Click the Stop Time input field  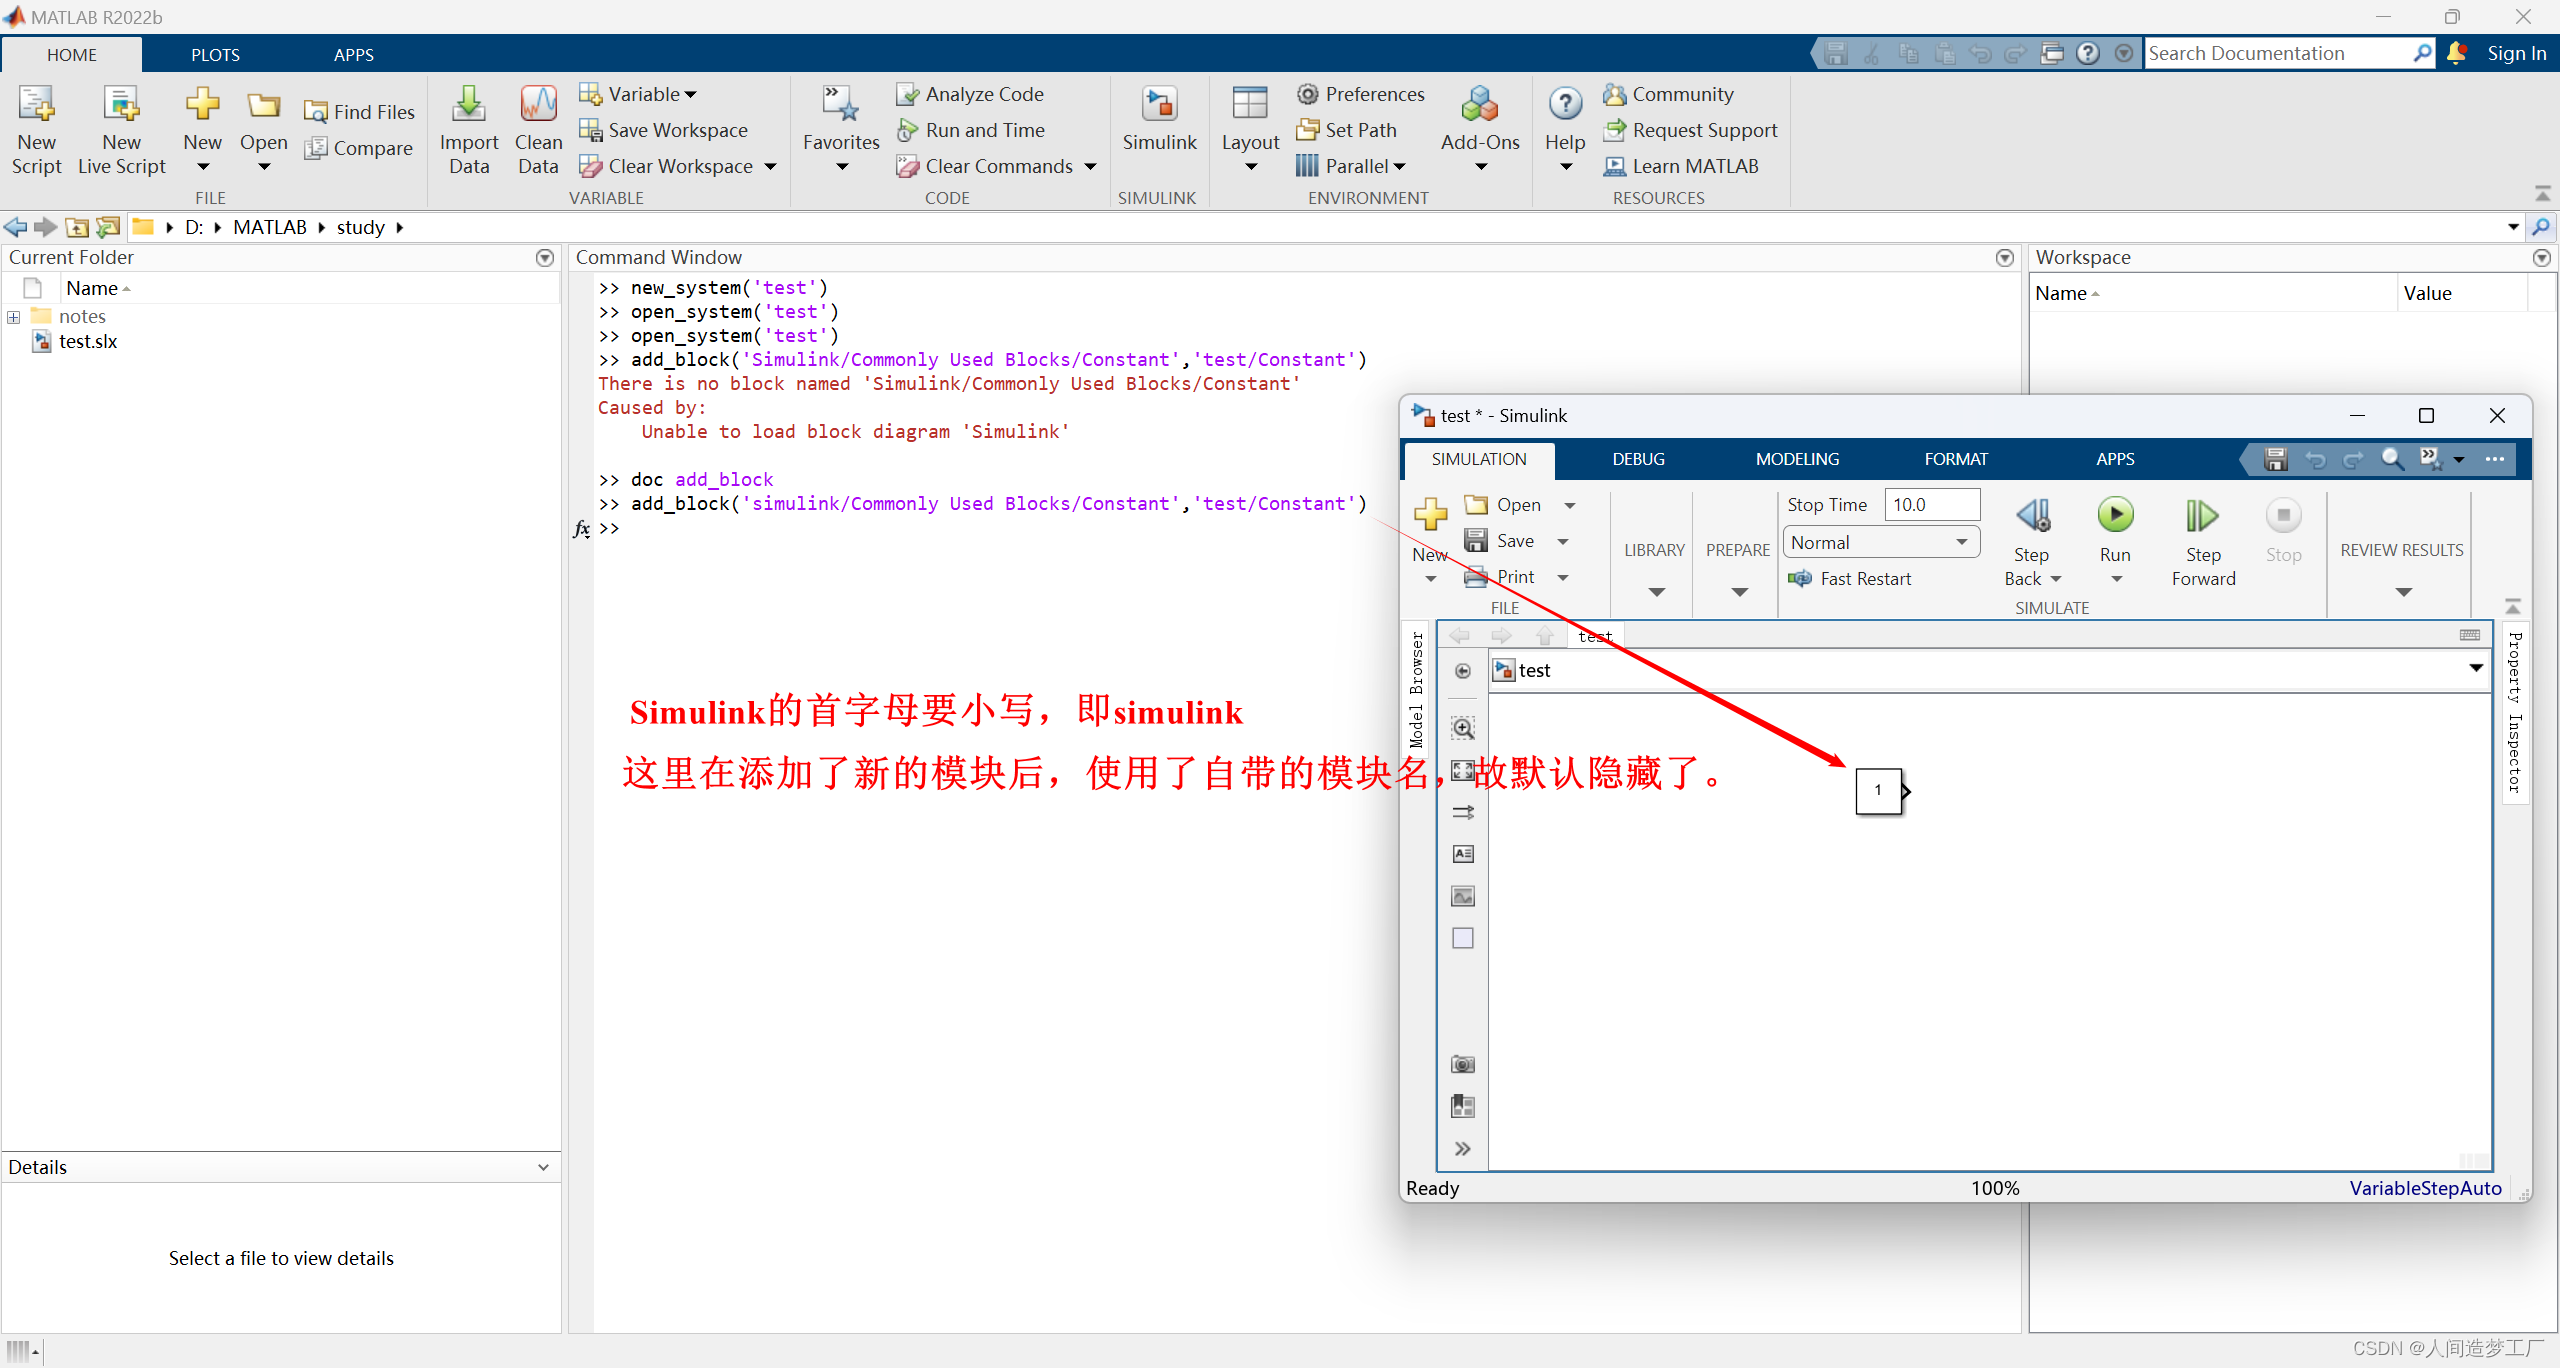click(x=1931, y=505)
